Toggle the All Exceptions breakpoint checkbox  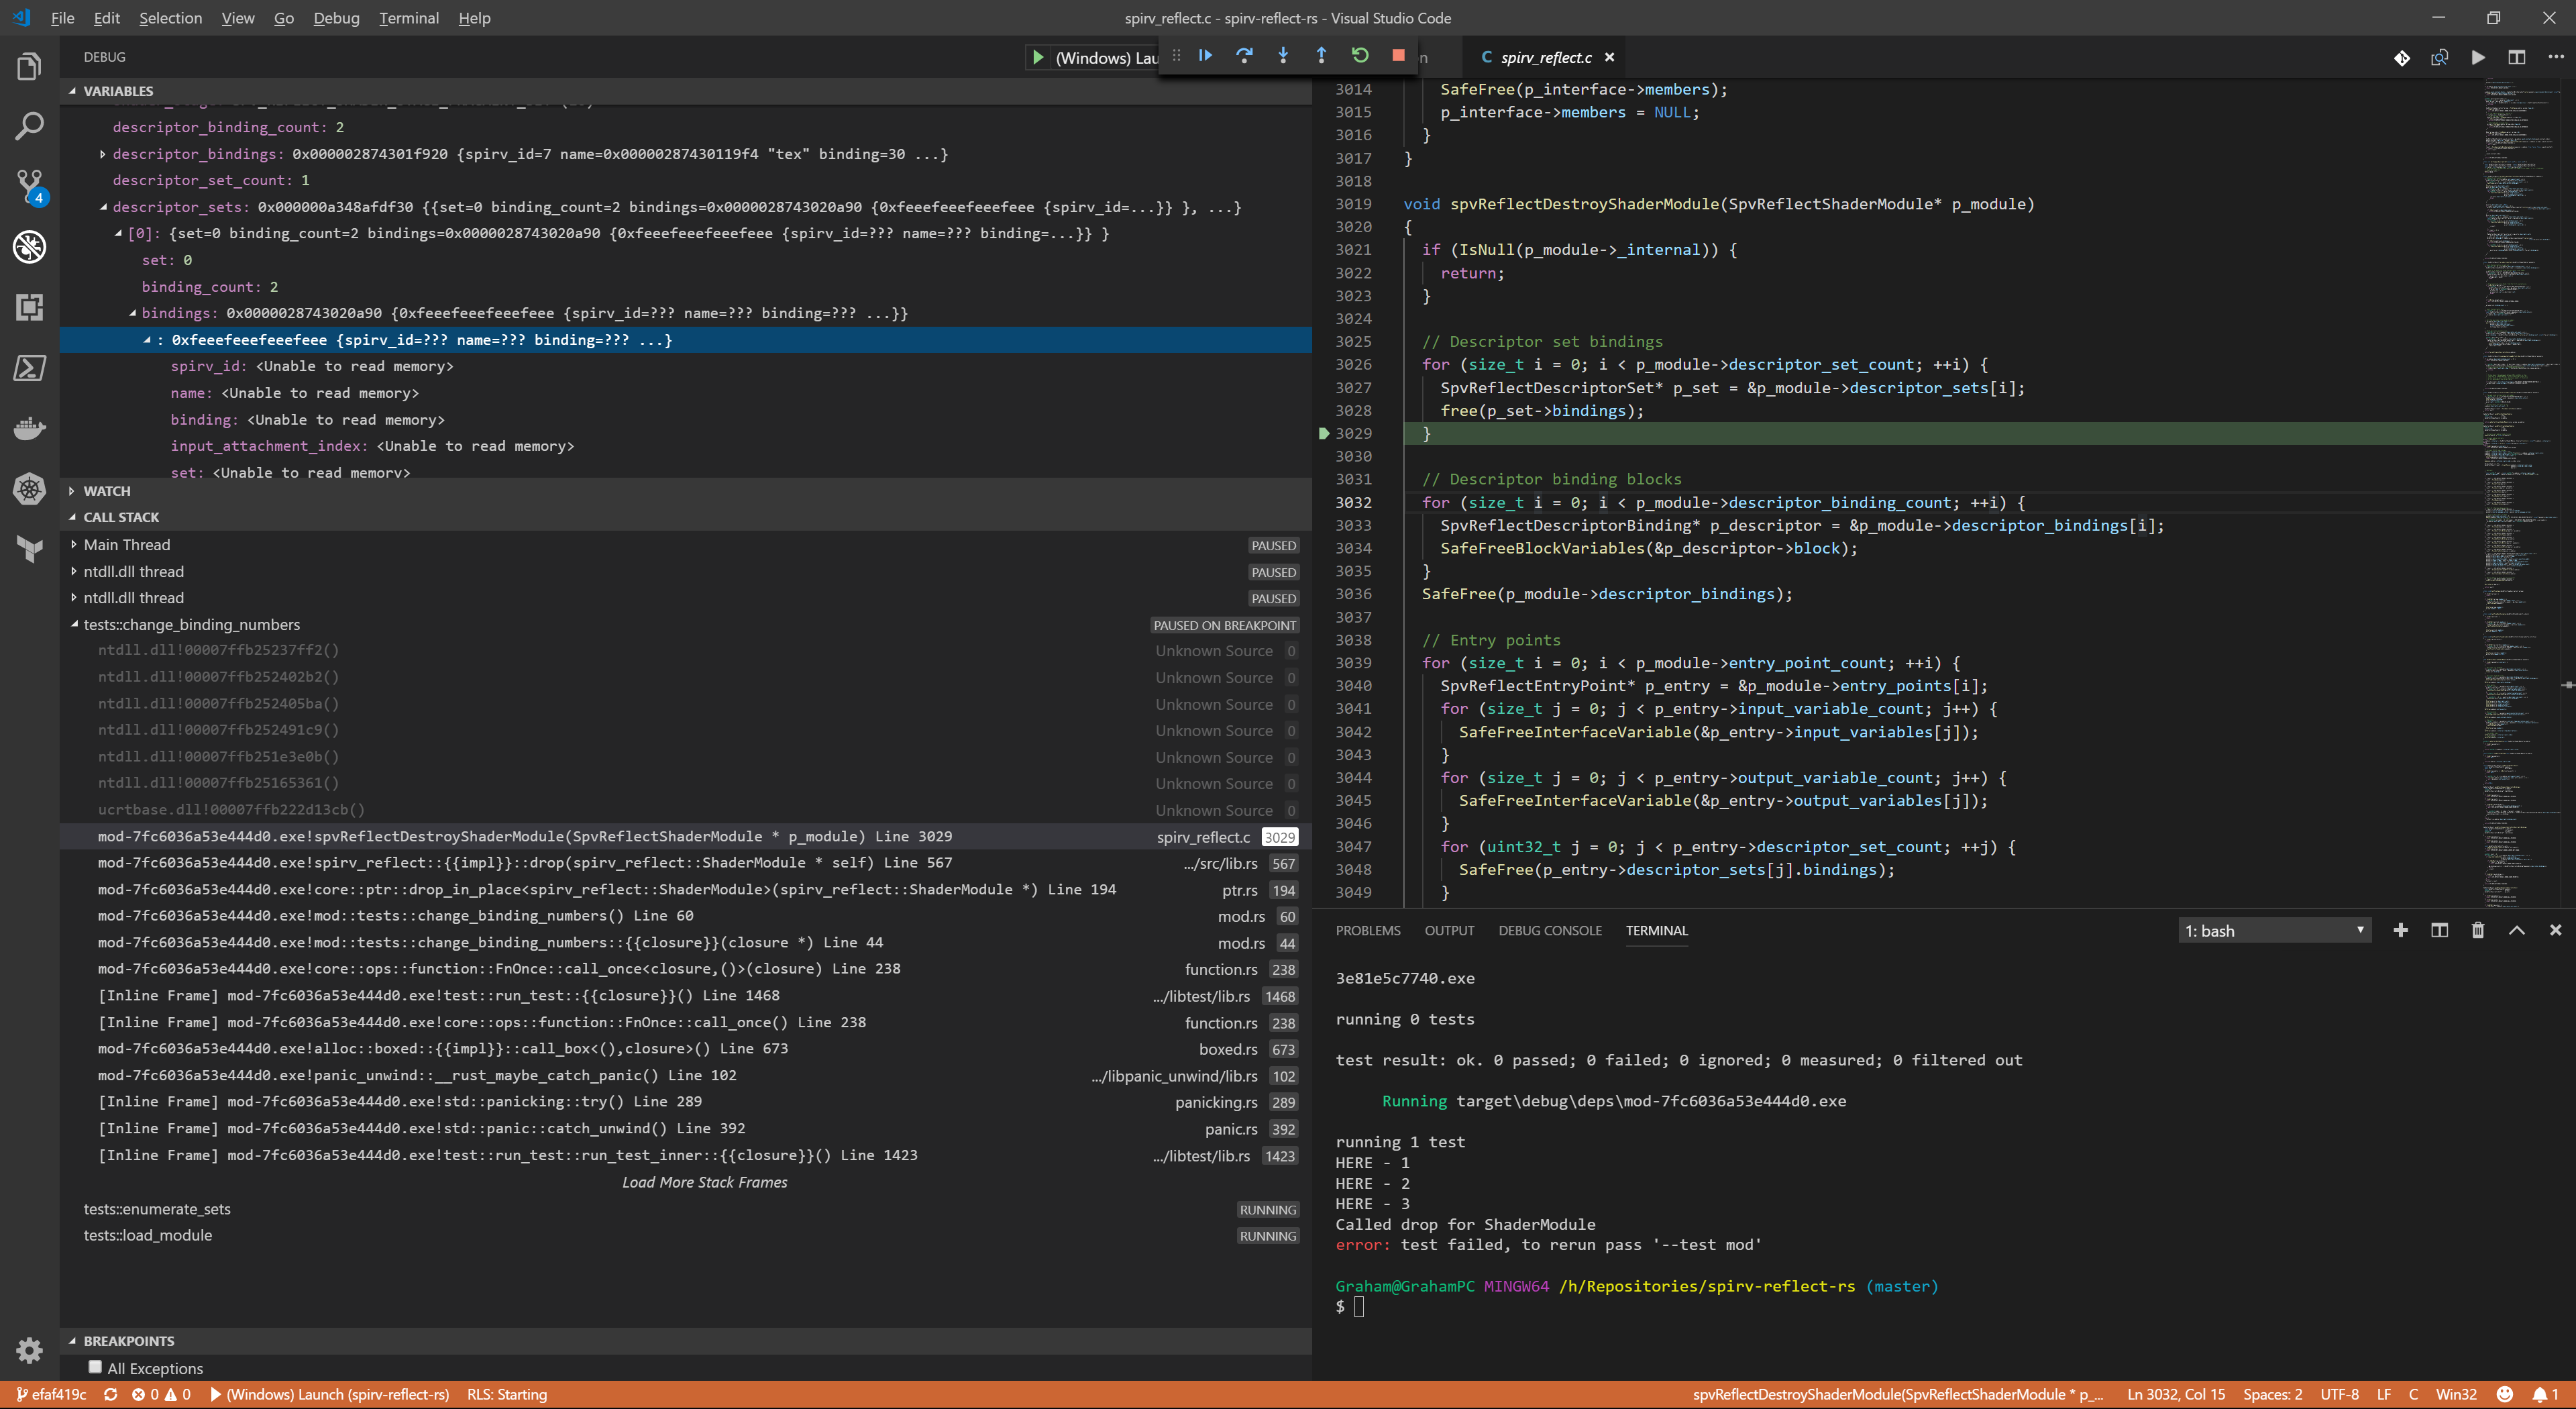click(x=95, y=1367)
